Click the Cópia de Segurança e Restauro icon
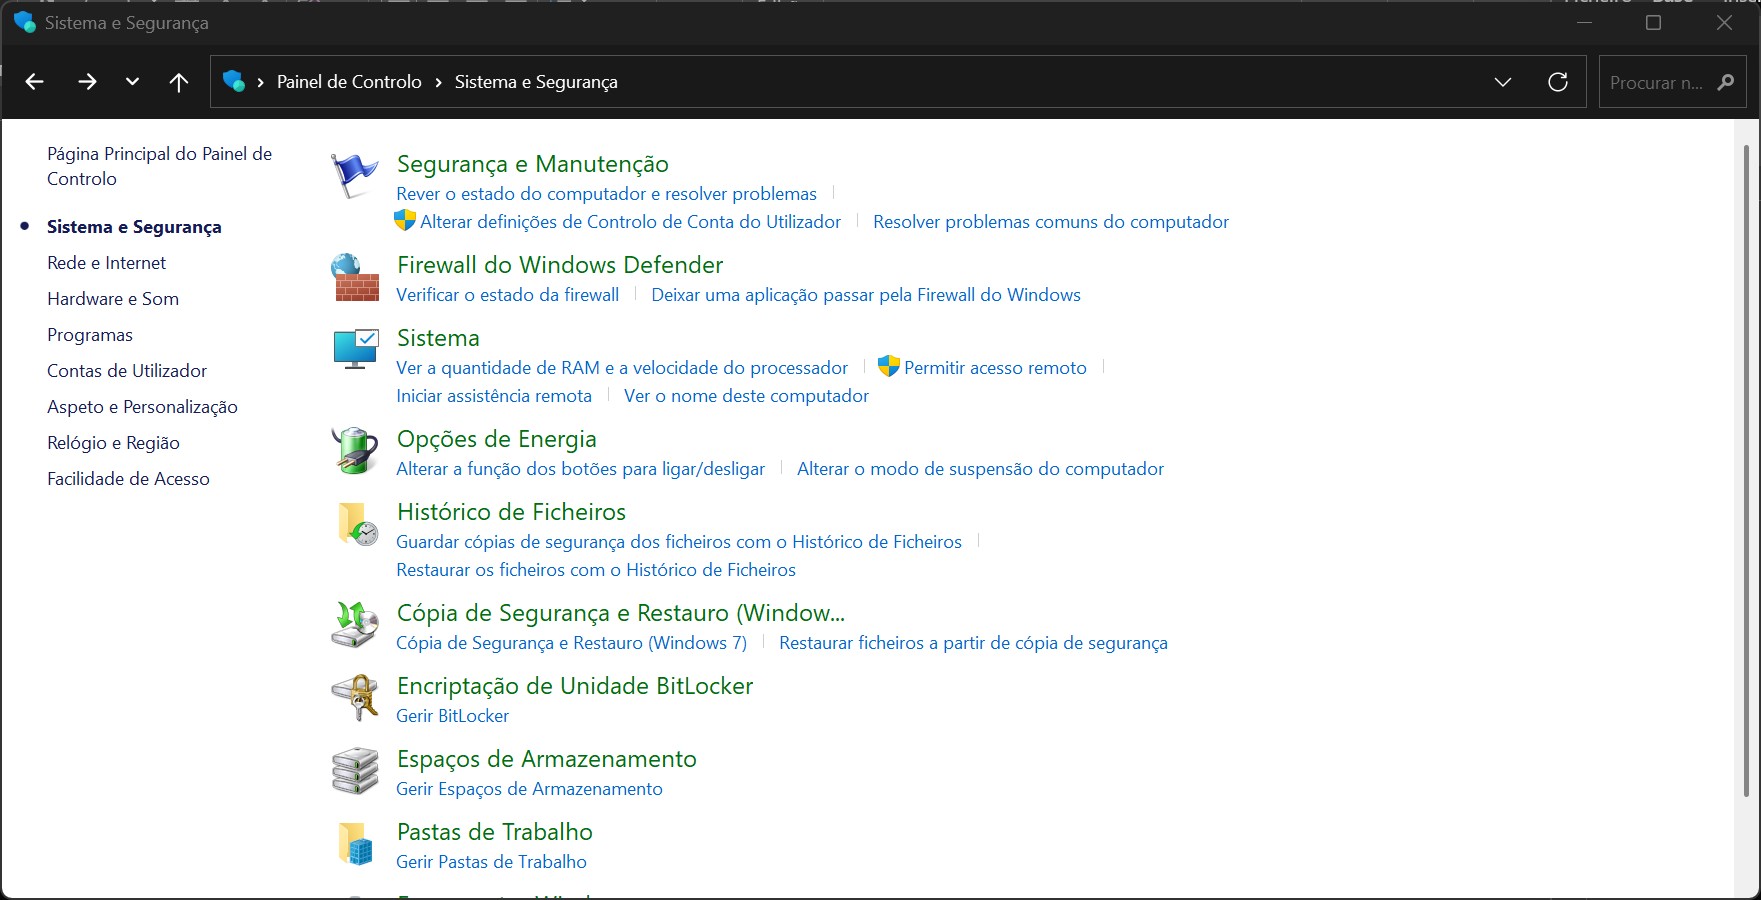Screen dimensions: 1761x900 coord(355,625)
